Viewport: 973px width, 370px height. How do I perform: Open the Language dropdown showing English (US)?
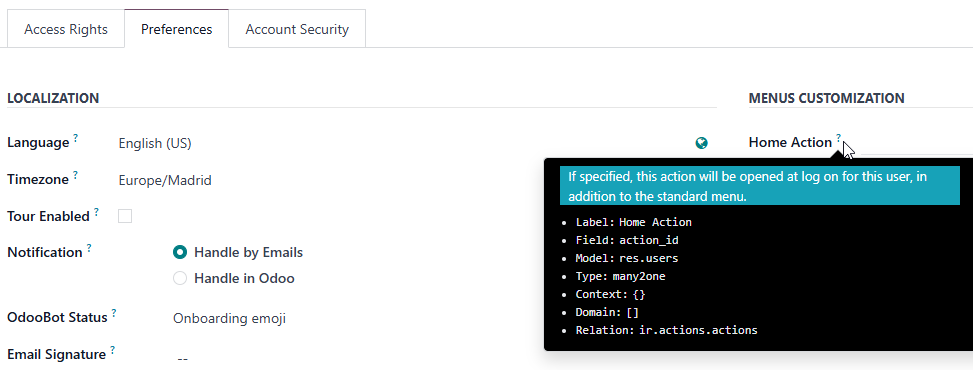pyautogui.click(x=403, y=143)
